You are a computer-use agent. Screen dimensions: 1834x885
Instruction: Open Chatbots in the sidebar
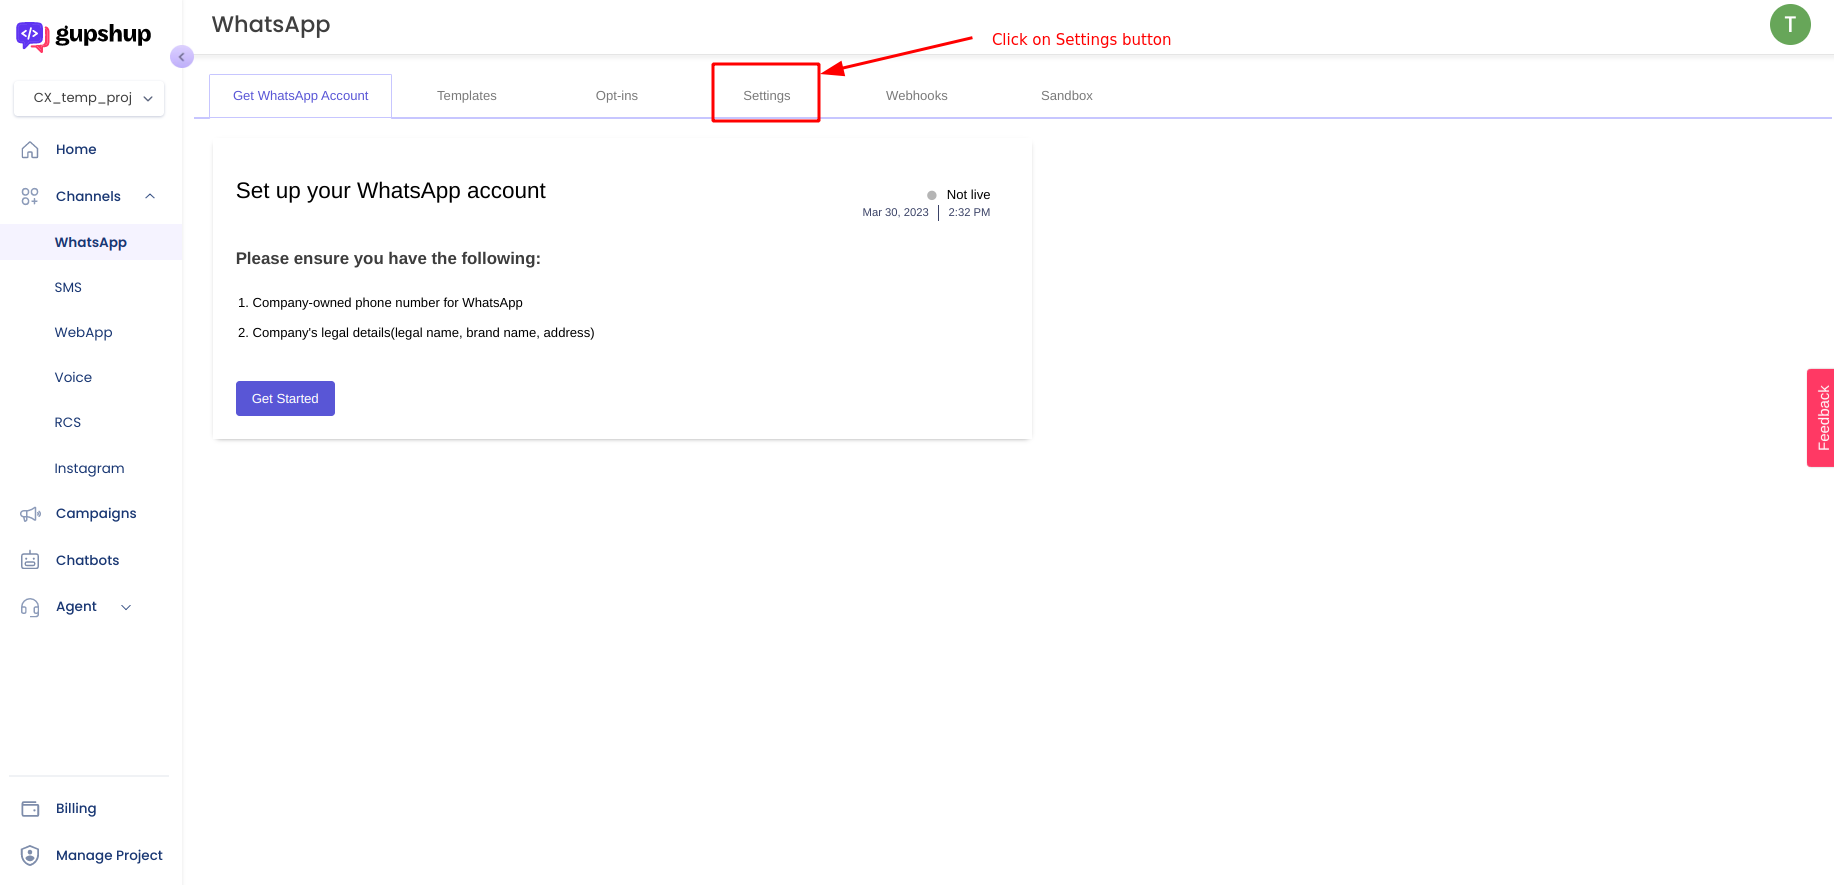[x=88, y=560]
